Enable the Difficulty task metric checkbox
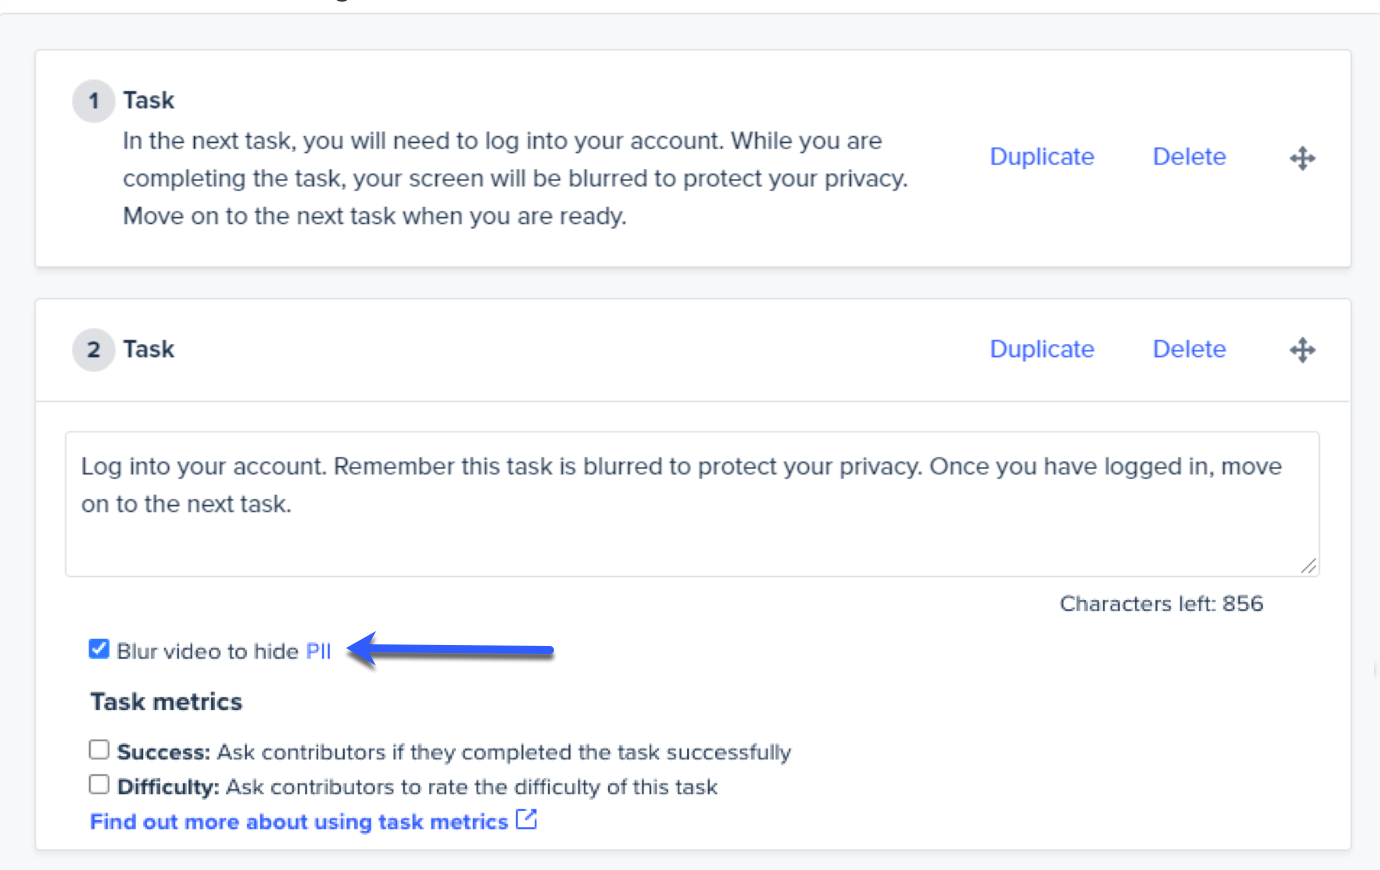This screenshot has height=870, width=1380. [x=98, y=785]
